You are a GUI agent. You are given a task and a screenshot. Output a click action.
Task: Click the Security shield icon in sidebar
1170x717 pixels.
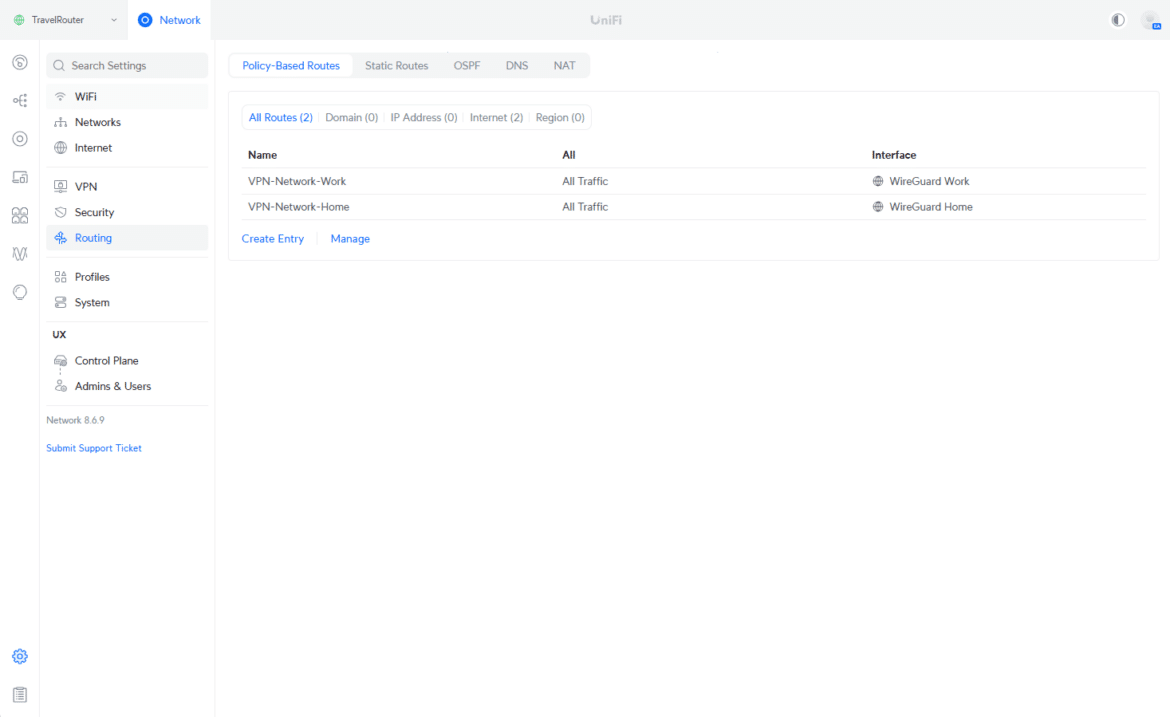point(60,212)
